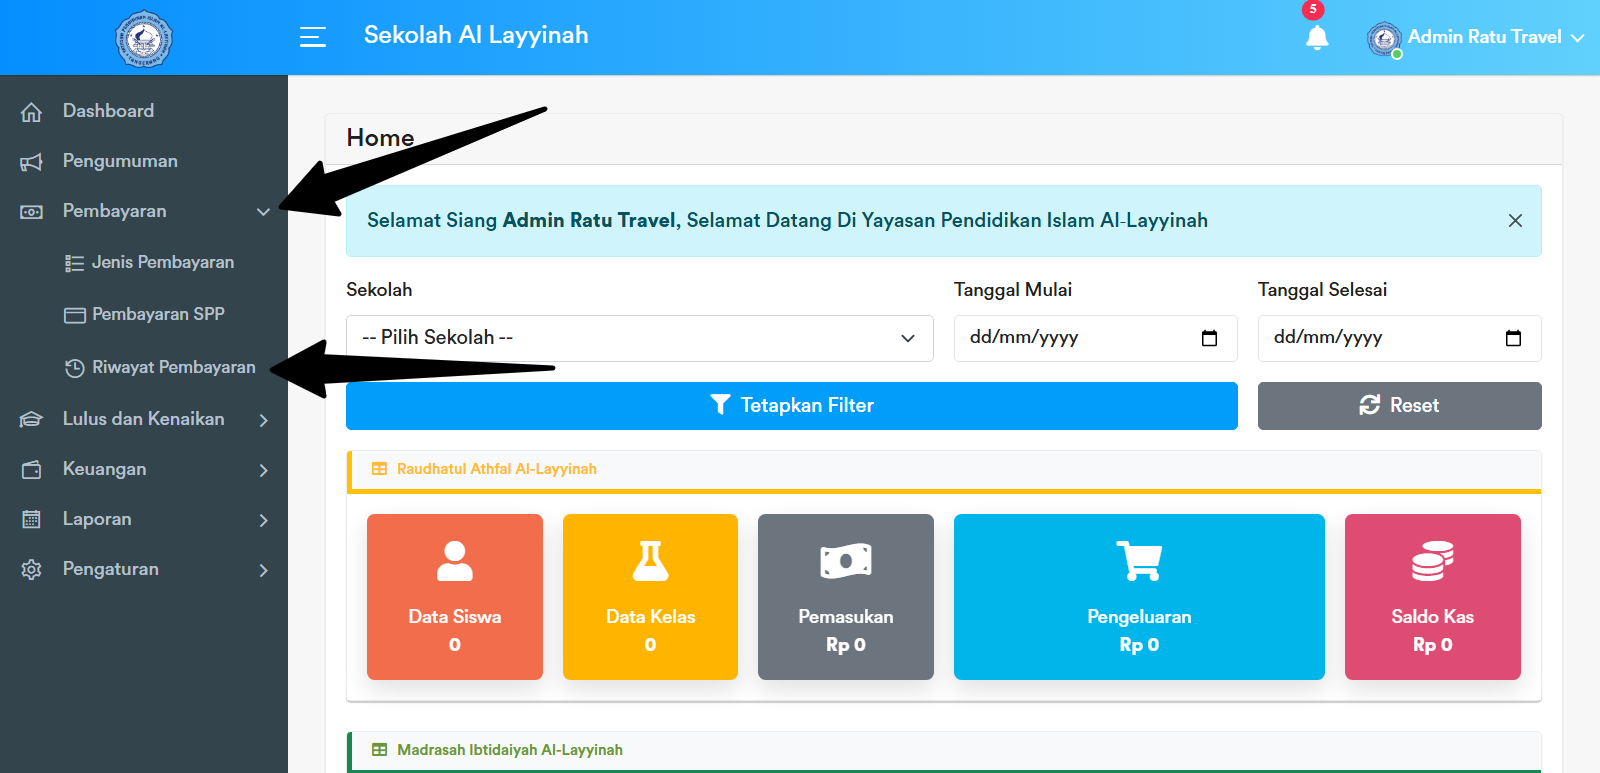Click the Reset button

1400,406
